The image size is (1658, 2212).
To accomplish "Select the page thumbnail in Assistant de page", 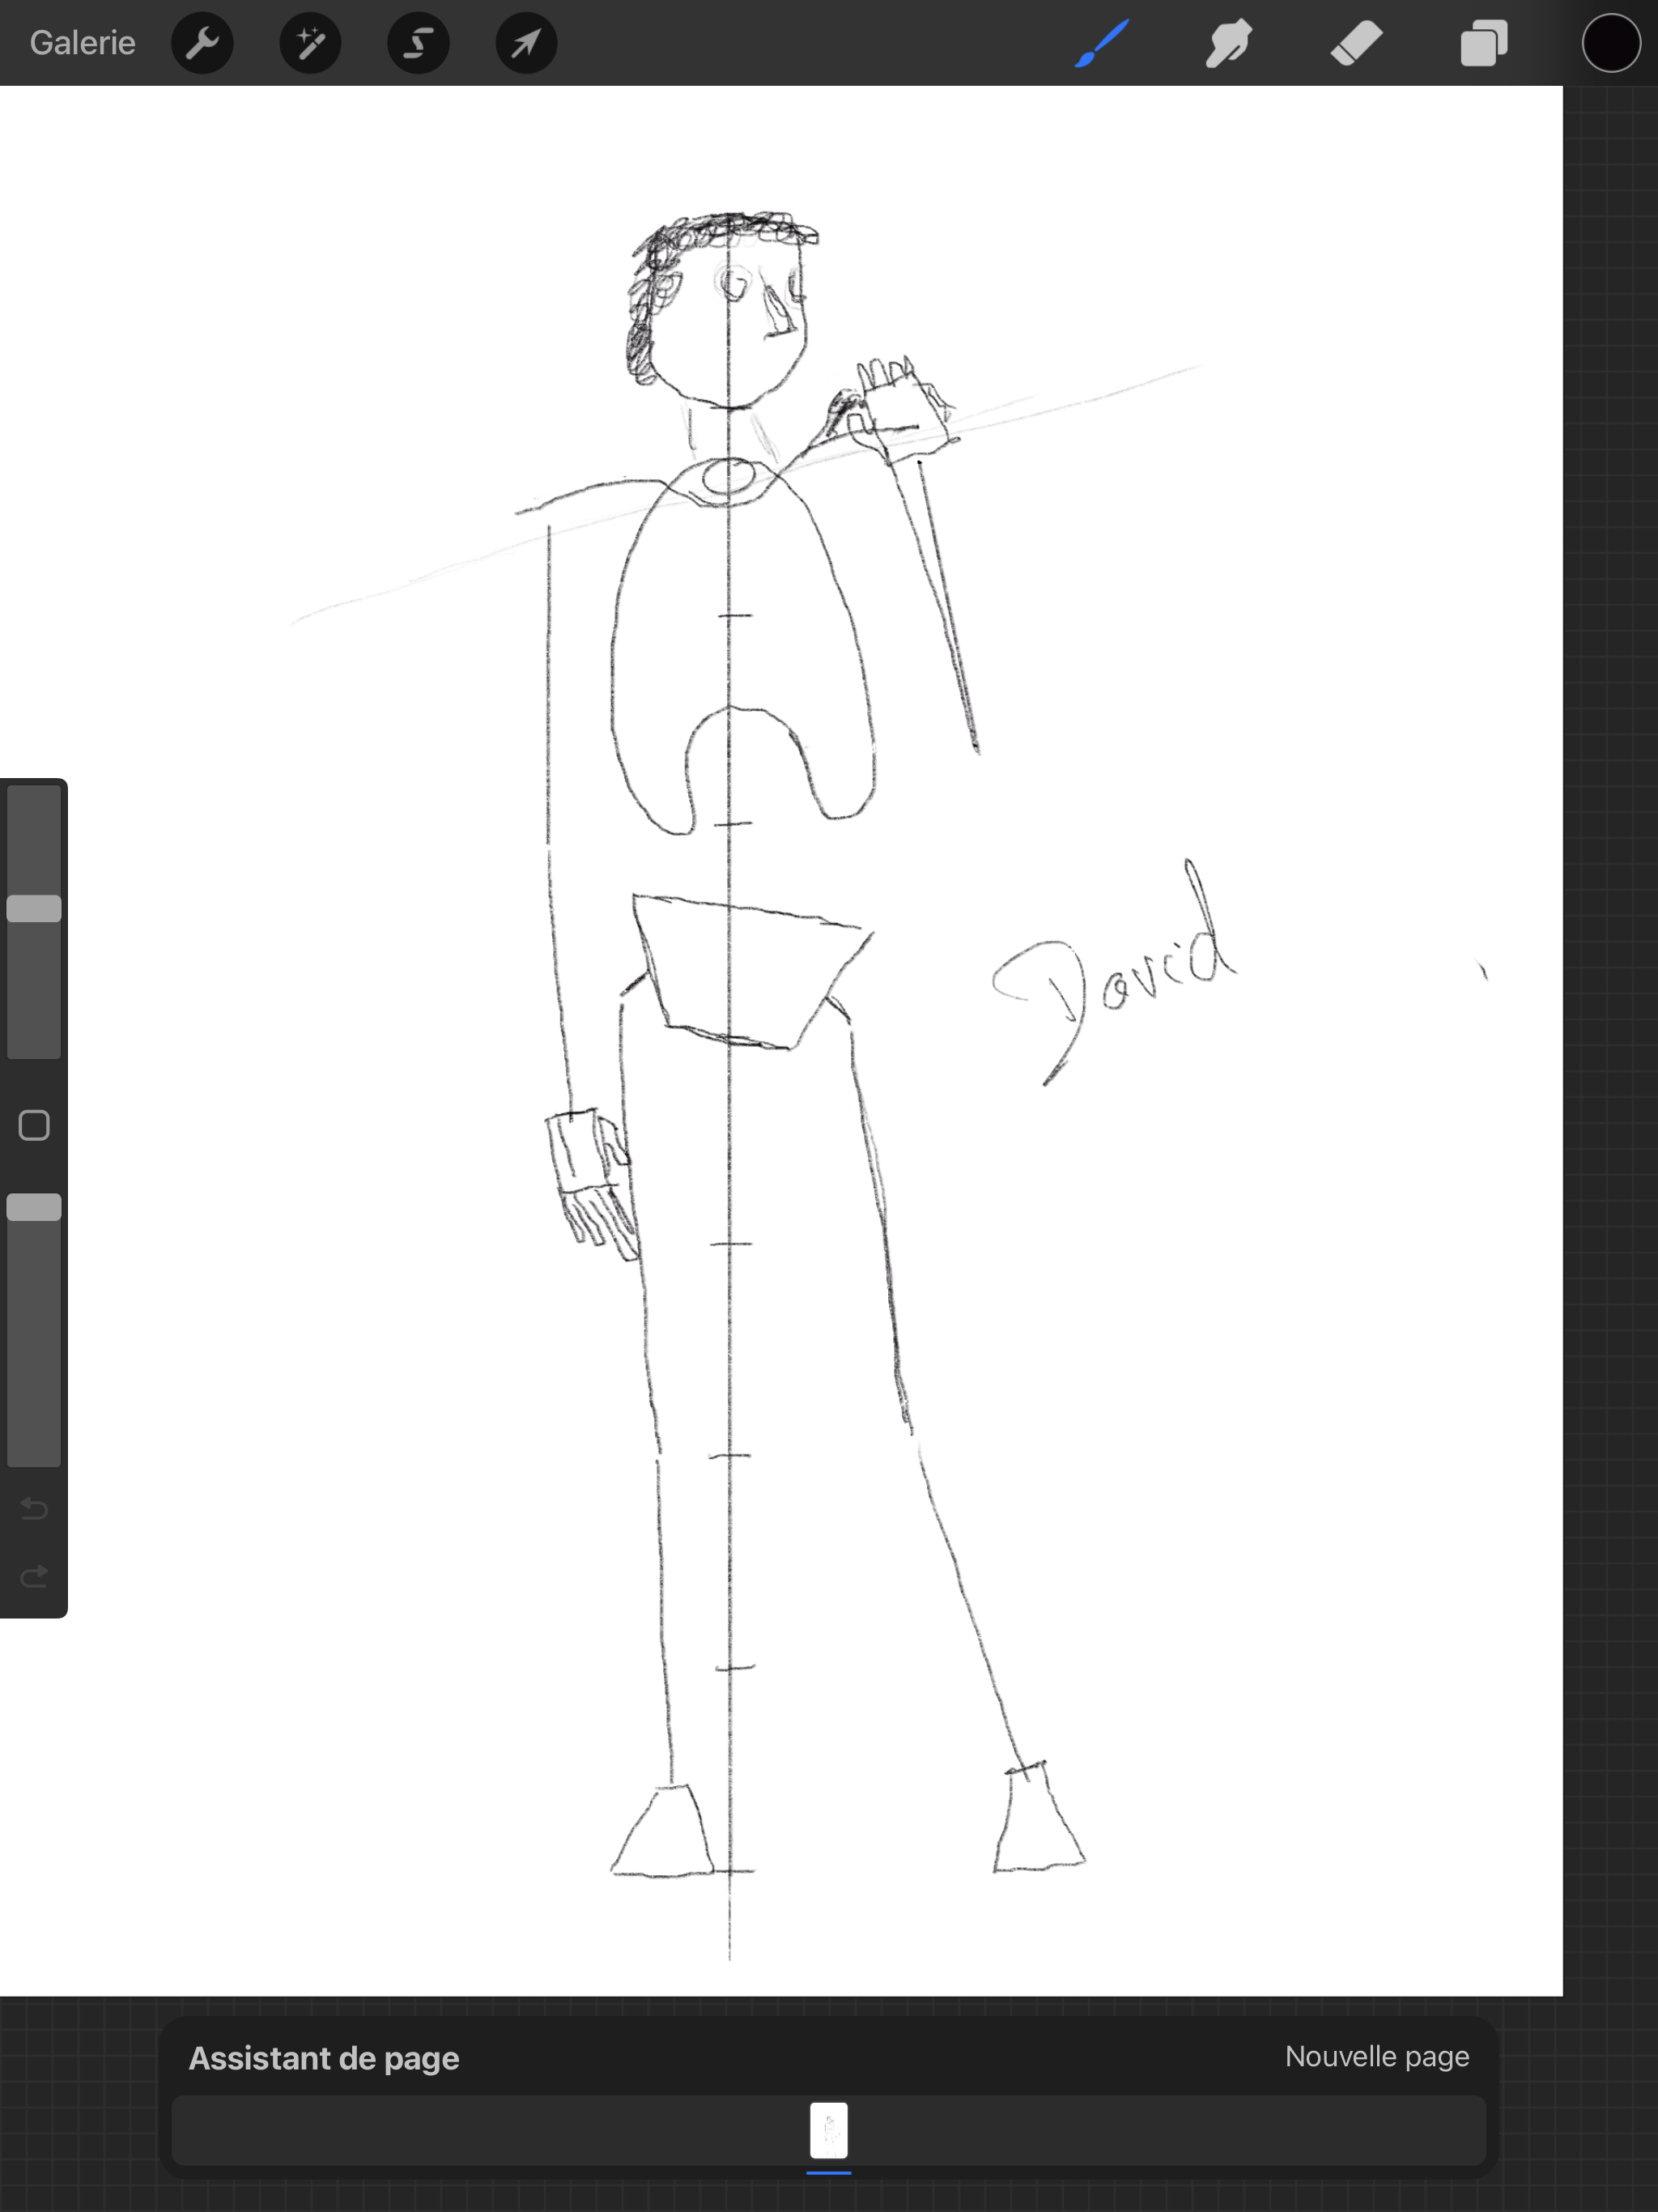I will [828, 2131].
